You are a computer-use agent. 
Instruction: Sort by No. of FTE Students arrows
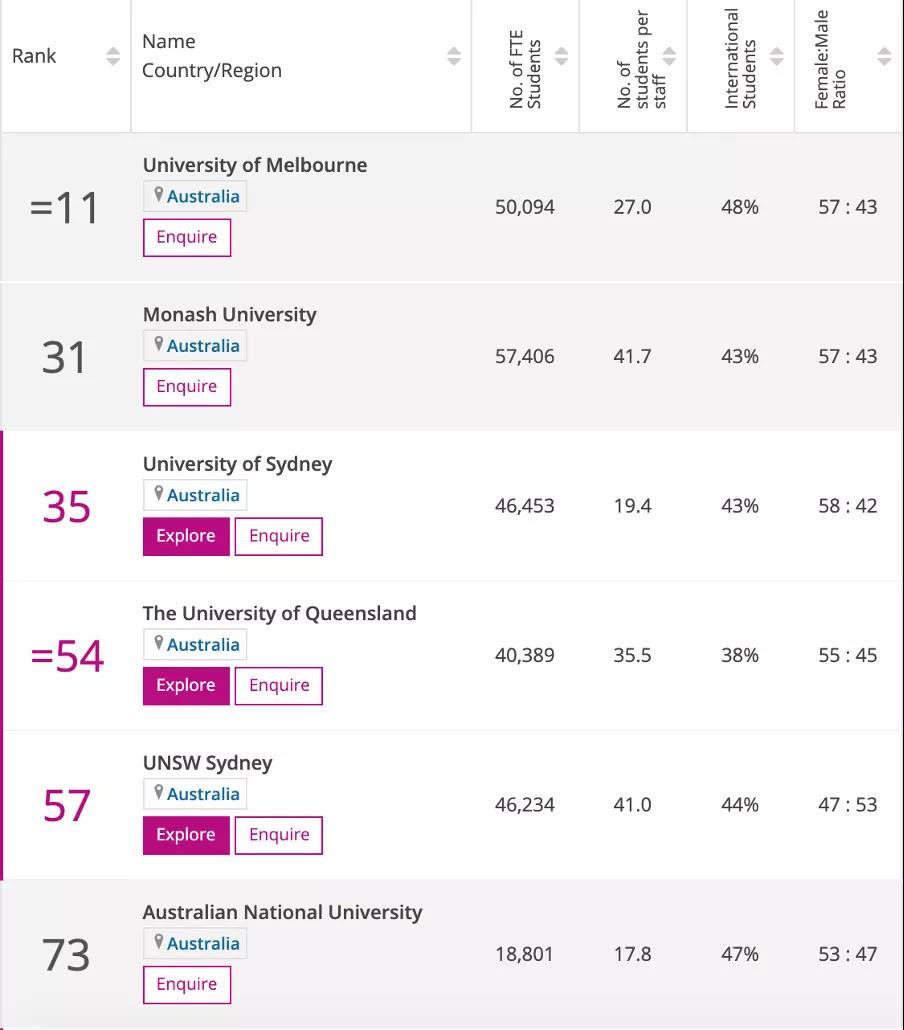click(x=561, y=57)
